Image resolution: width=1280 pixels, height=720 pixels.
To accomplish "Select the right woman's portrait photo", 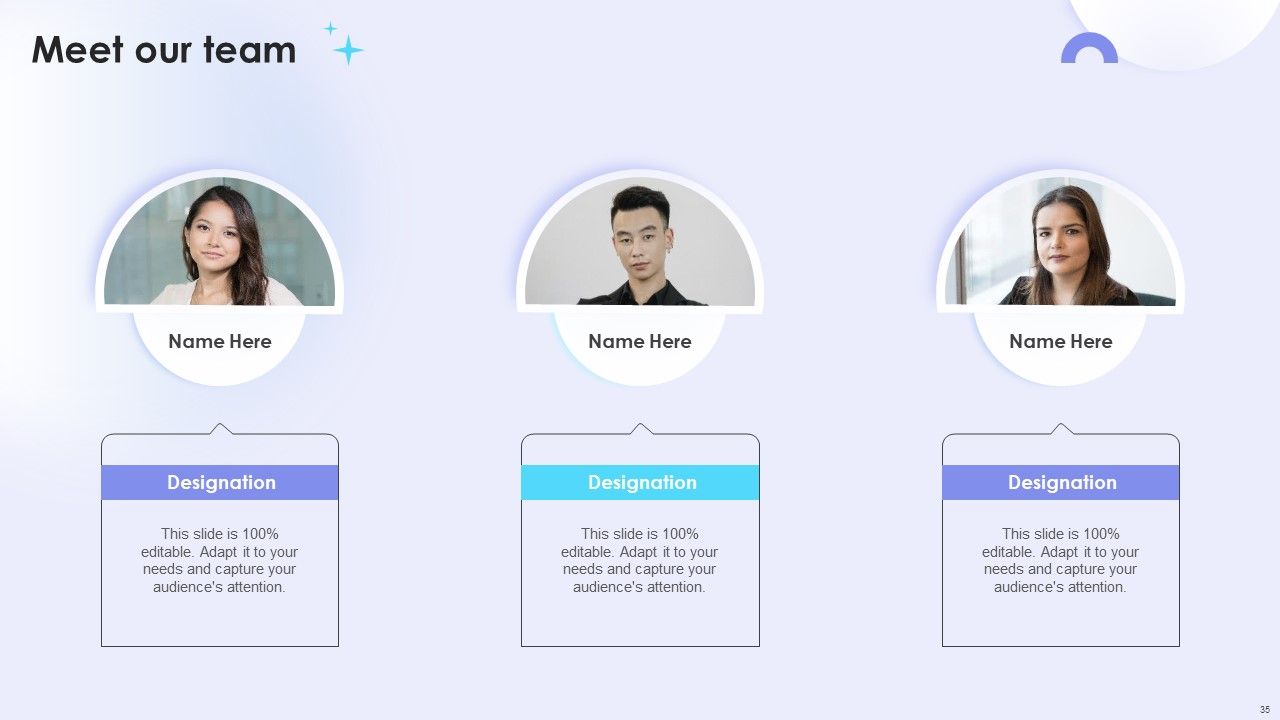I will pos(1060,242).
